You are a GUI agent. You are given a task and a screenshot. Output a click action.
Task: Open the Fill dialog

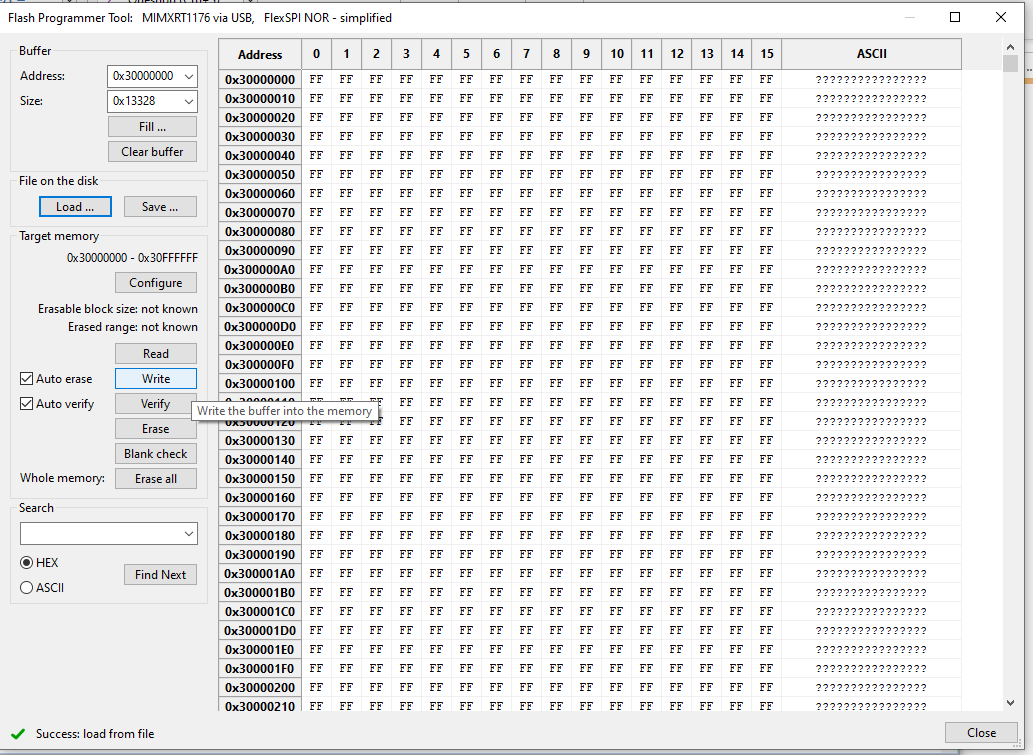pyautogui.click(x=152, y=126)
